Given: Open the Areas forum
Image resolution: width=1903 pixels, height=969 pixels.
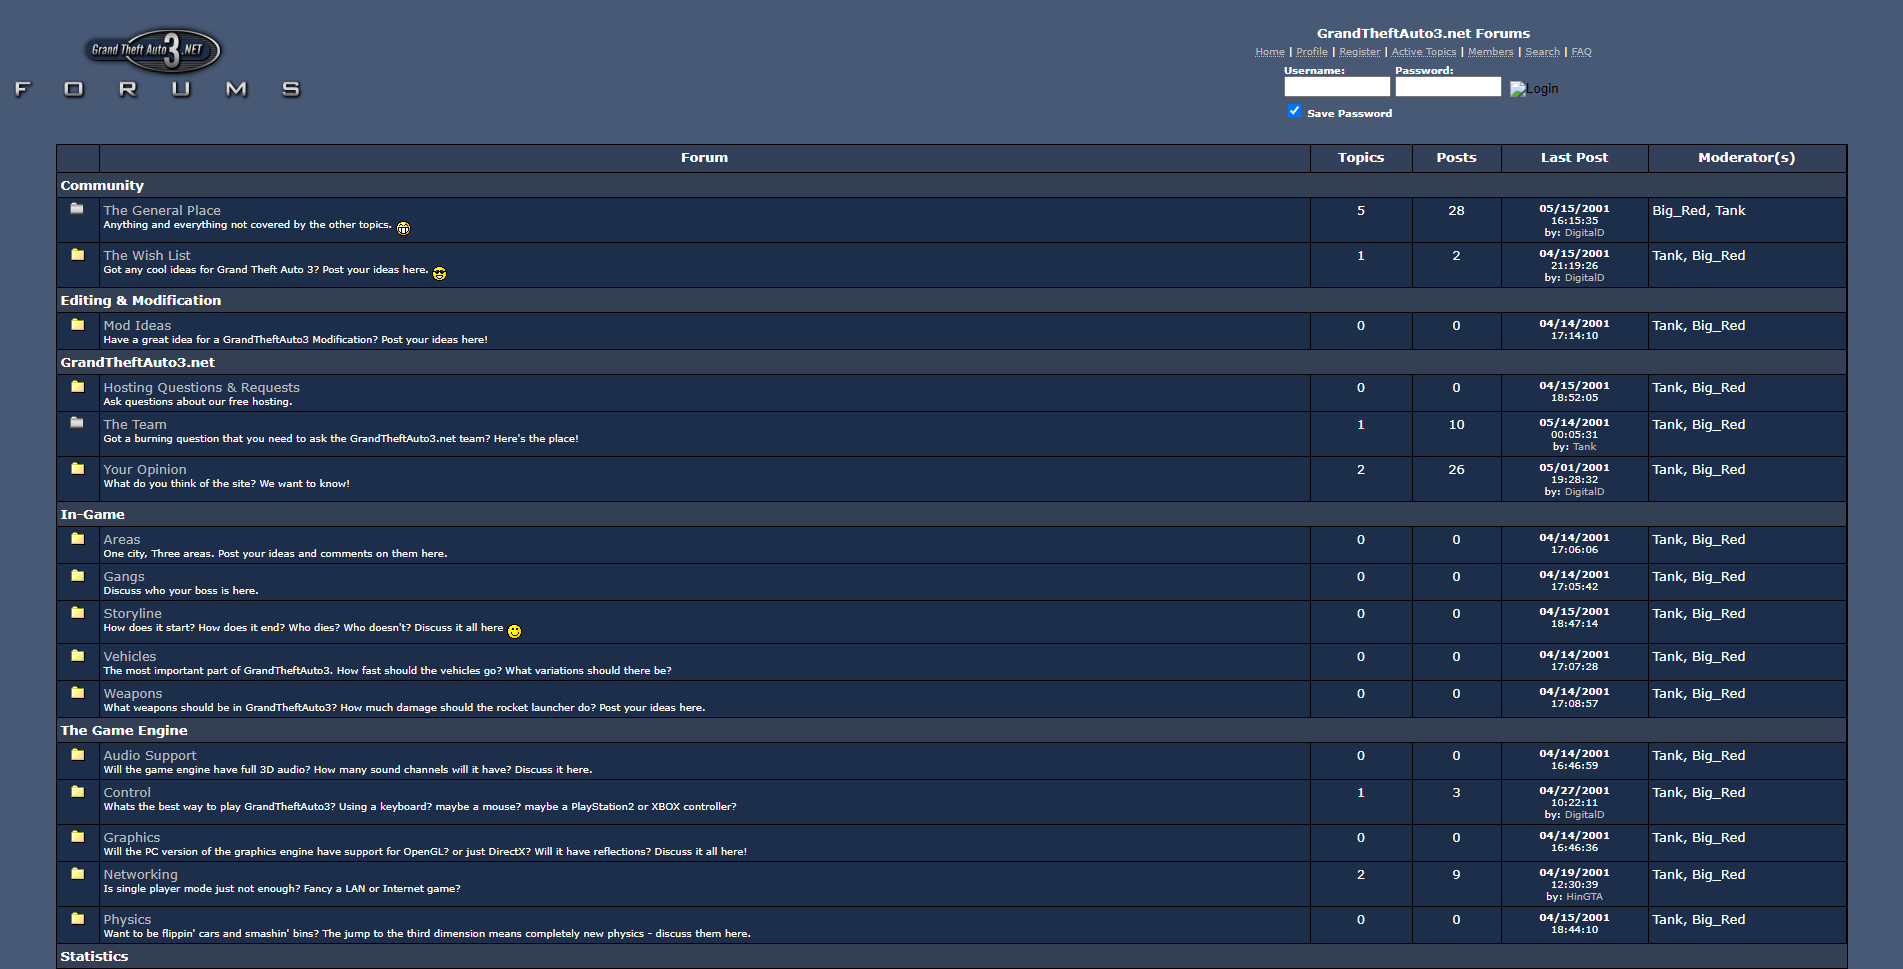Looking at the screenshot, I should coord(122,539).
